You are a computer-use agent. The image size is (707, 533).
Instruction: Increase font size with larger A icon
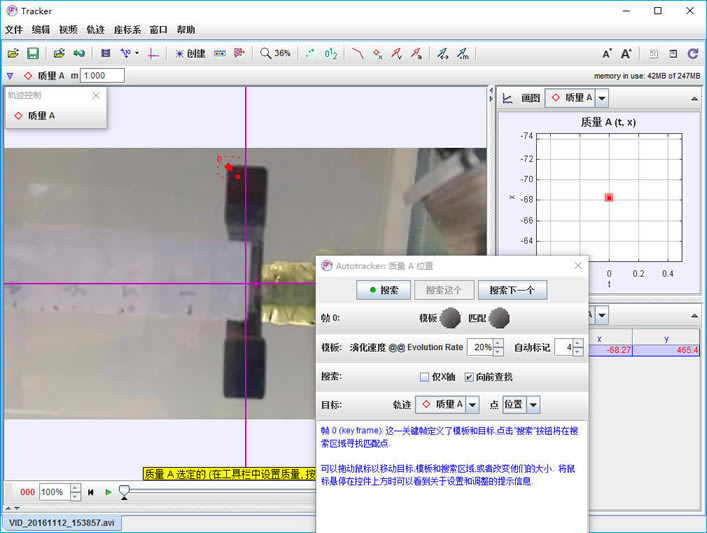point(627,53)
